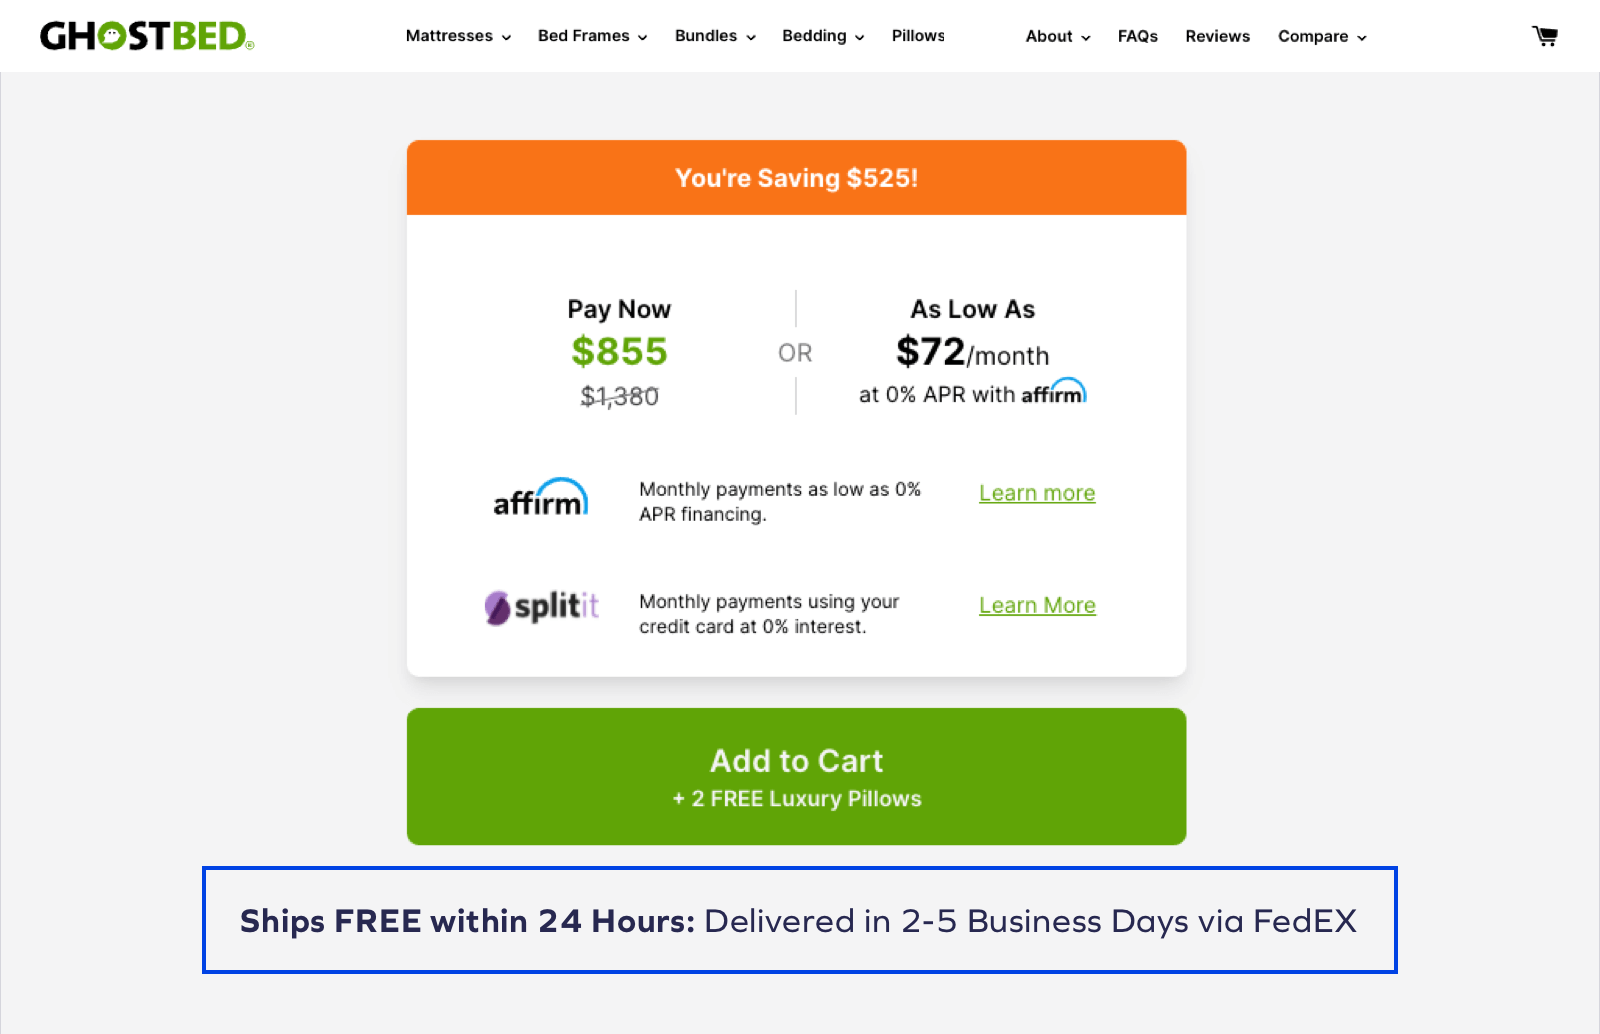Click the Affirm logo beside 0% APR
This screenshot has height=1034, width=1600.
(1053, 393)
